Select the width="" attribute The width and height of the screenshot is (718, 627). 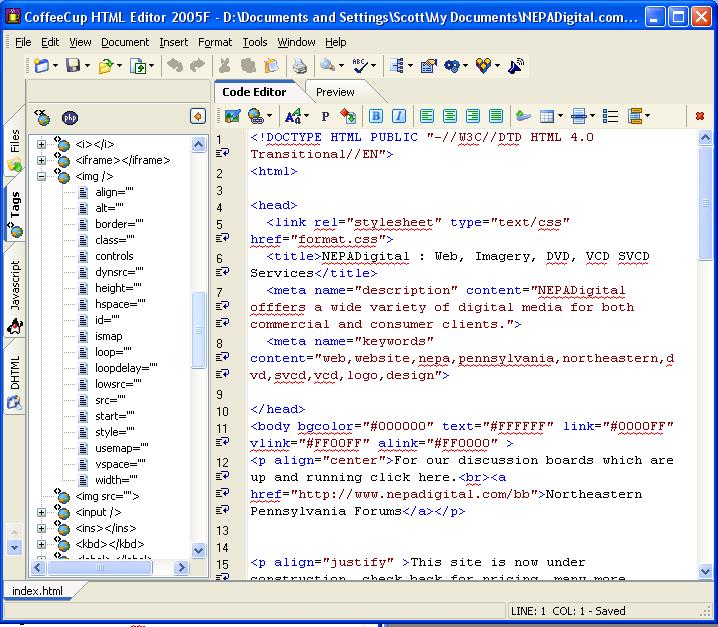pos(116,480)
